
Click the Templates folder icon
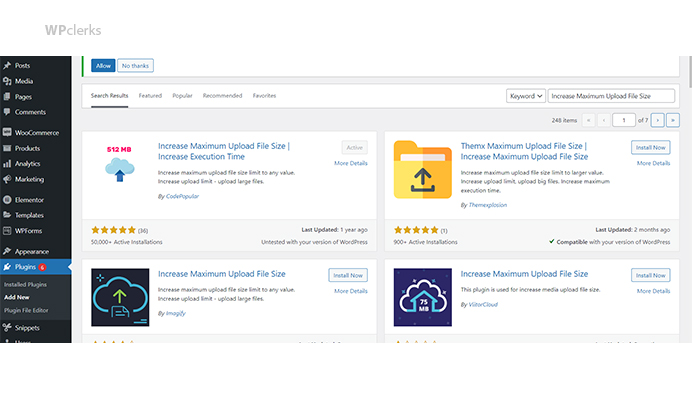pos(7,215)
